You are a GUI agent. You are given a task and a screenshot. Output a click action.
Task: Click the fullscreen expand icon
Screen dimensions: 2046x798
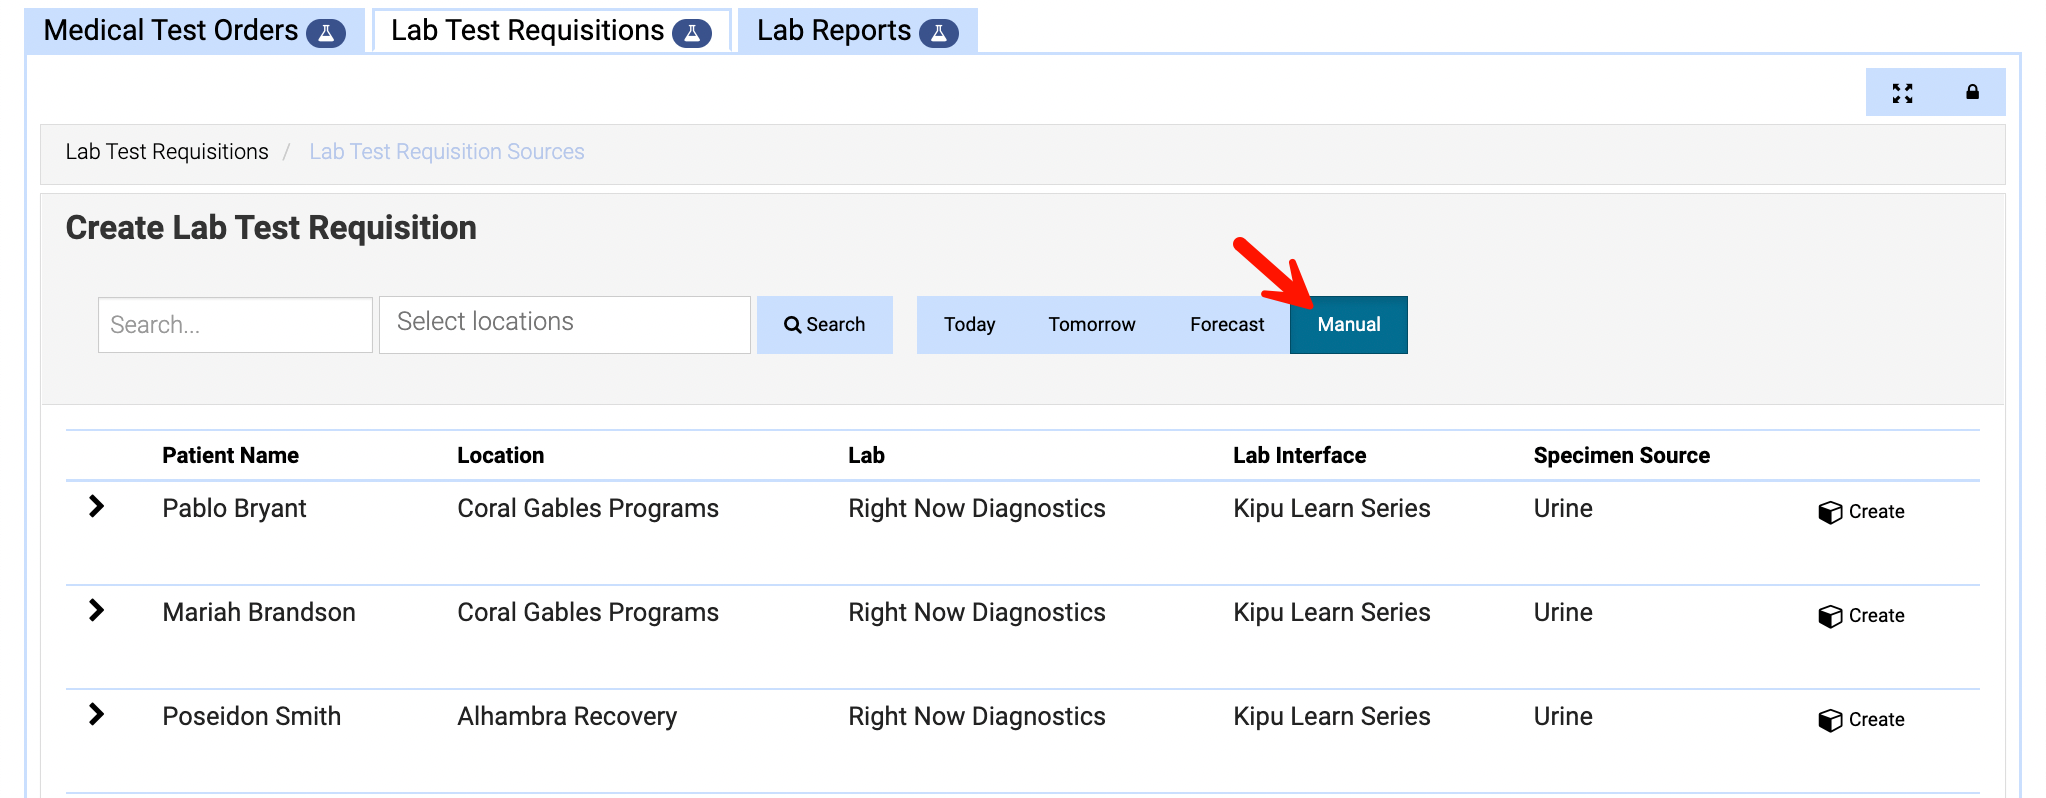1902,93
